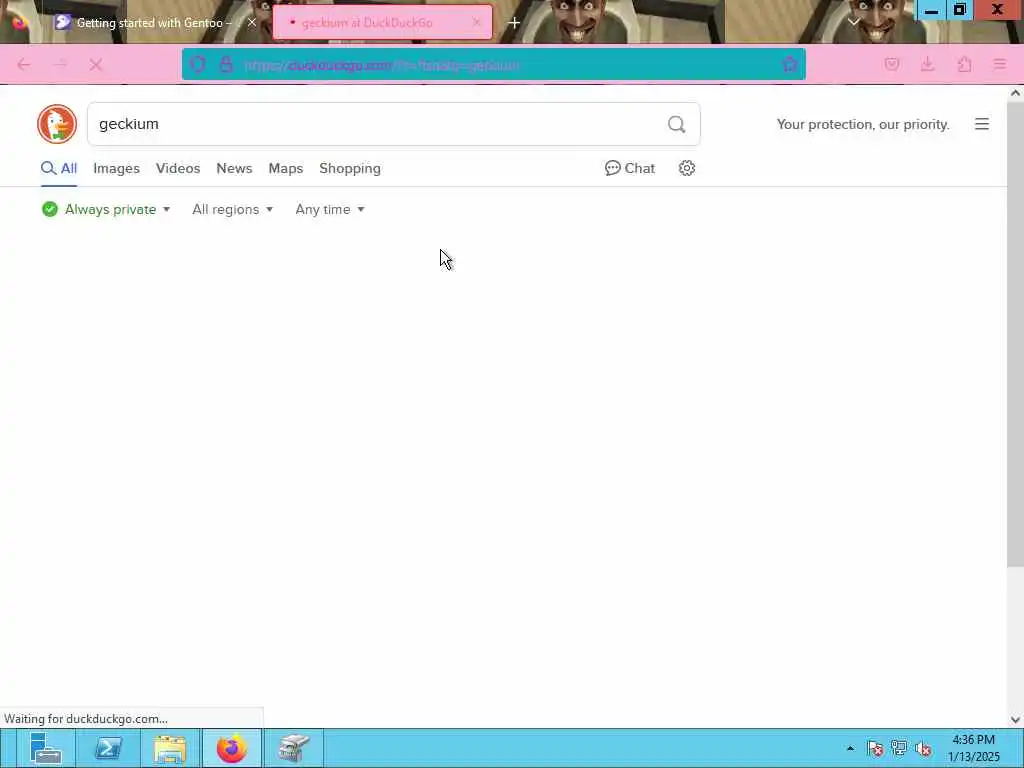Expand Any time filter dropdown
Viewport: 1024px width, 768px height.
(330, 209)
